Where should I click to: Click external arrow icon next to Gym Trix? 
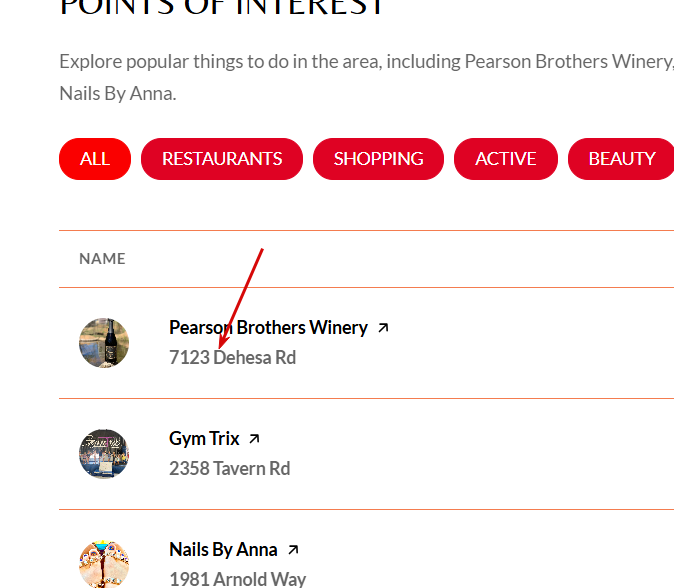tap(254, 438)
